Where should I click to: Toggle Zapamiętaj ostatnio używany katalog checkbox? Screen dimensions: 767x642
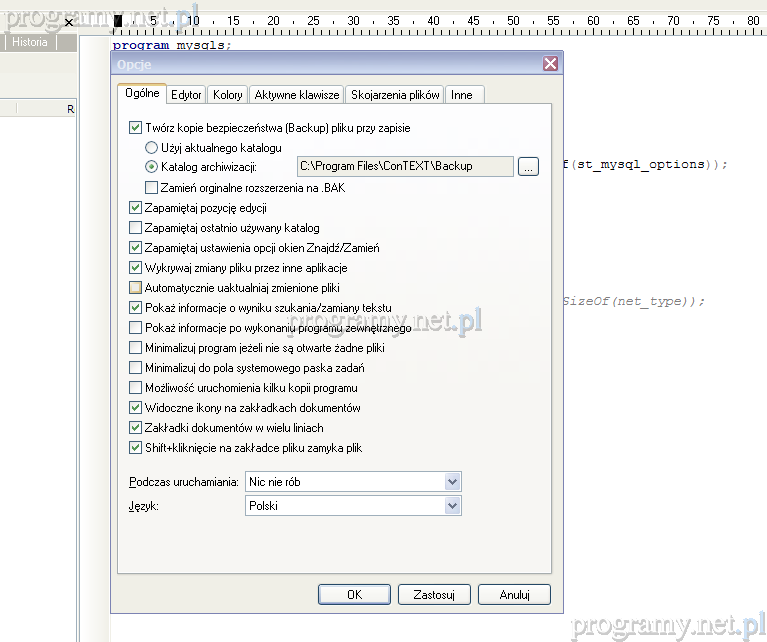point(136,228)
